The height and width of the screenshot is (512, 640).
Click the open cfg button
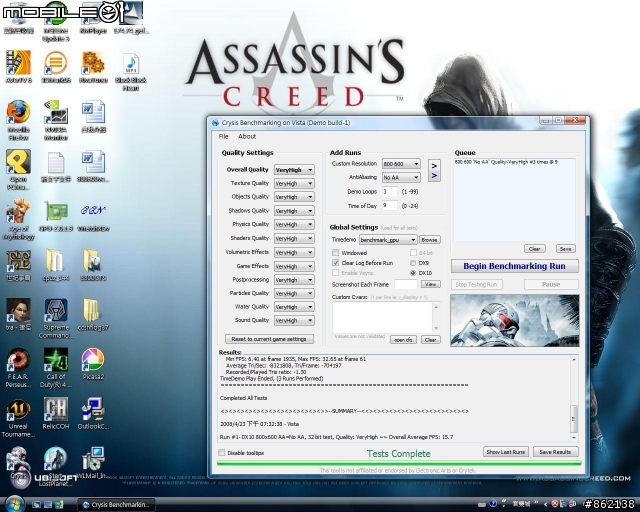[403, 340]
